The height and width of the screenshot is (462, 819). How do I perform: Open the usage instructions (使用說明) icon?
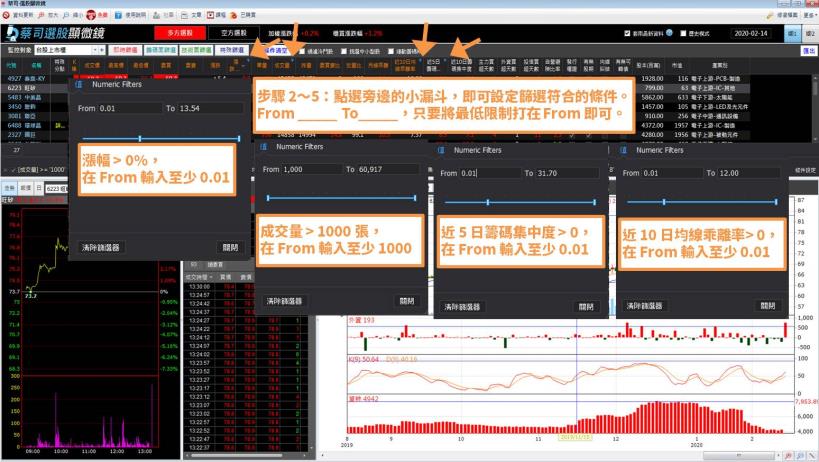pos(118,15)
